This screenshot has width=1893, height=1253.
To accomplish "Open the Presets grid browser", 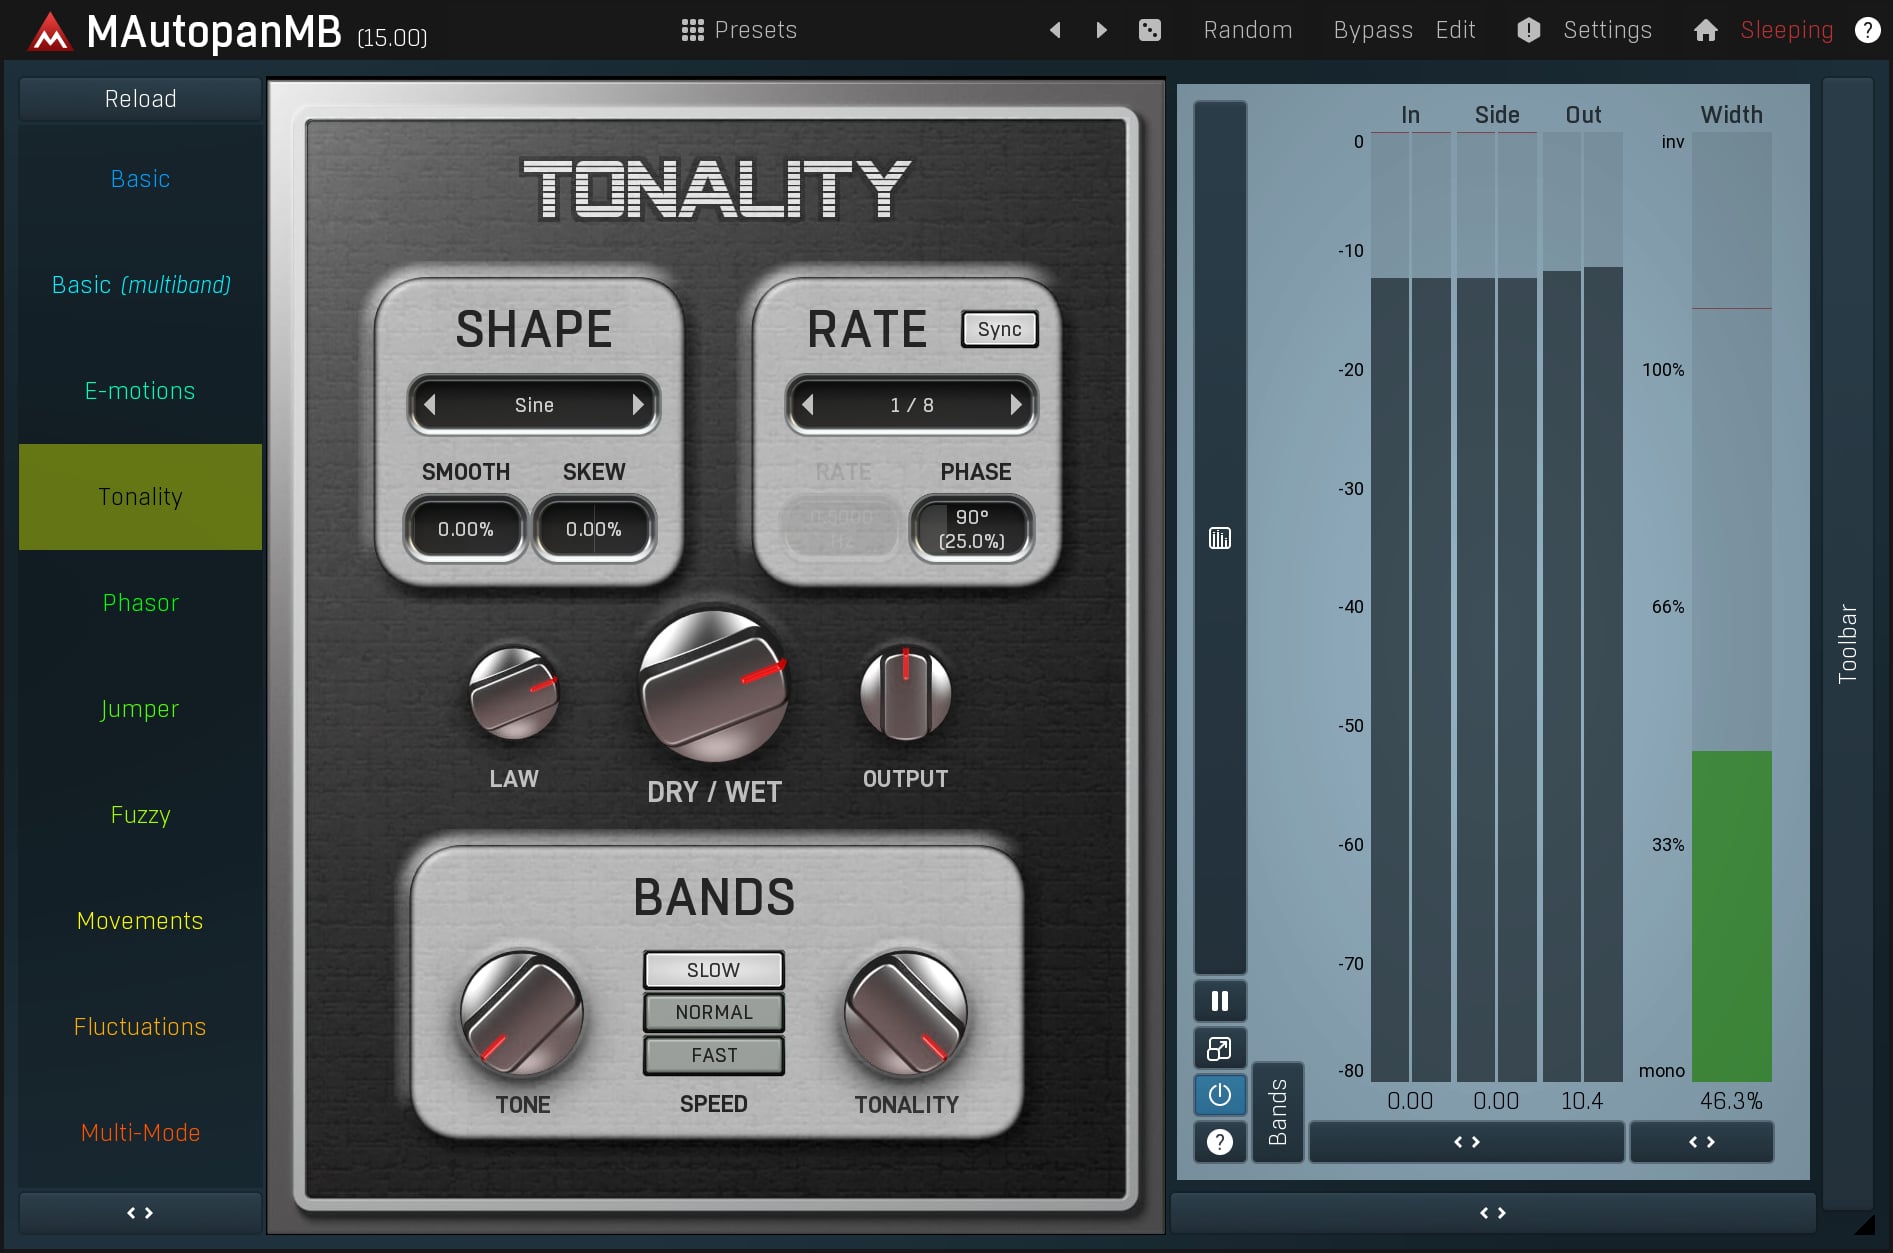I will (x=739, y=30).
